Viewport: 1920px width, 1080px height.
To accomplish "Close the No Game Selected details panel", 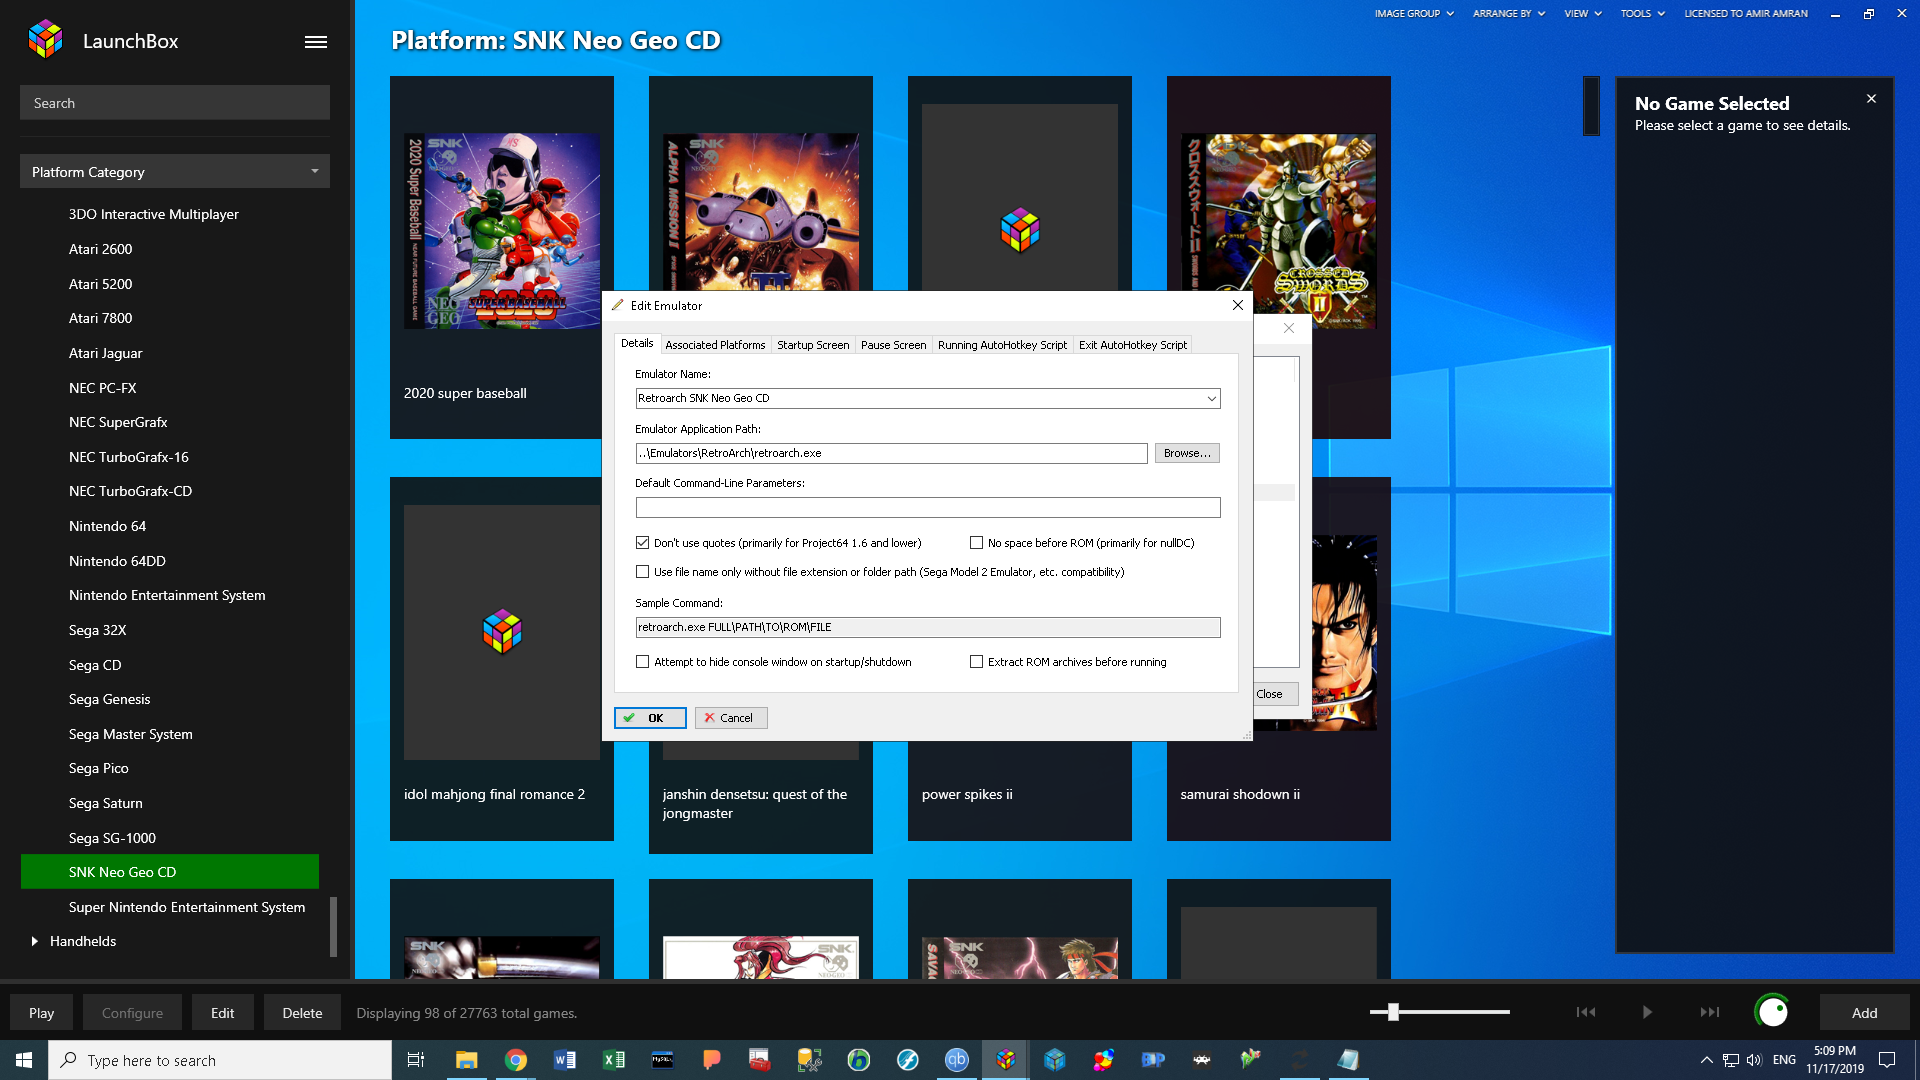I will point(1871,99).
